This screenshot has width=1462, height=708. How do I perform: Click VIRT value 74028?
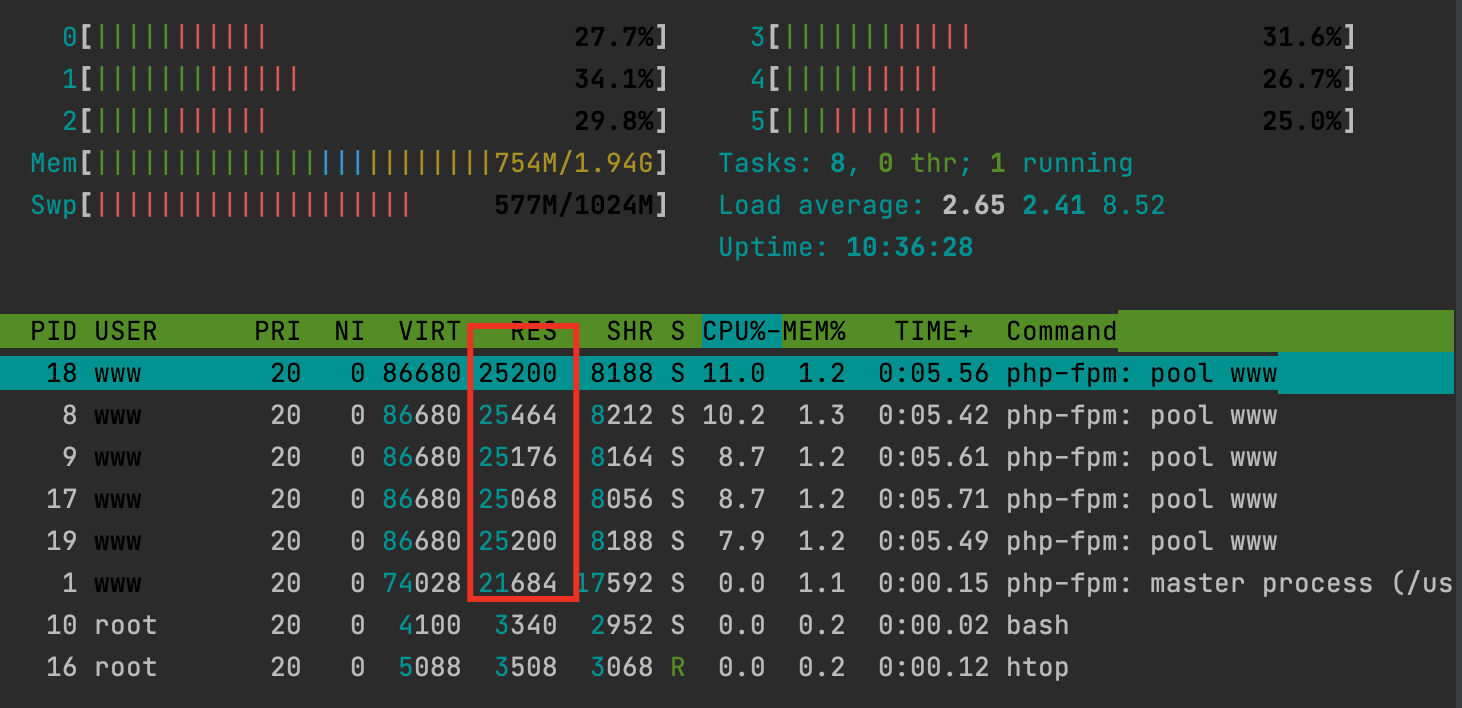pos(421,583)
